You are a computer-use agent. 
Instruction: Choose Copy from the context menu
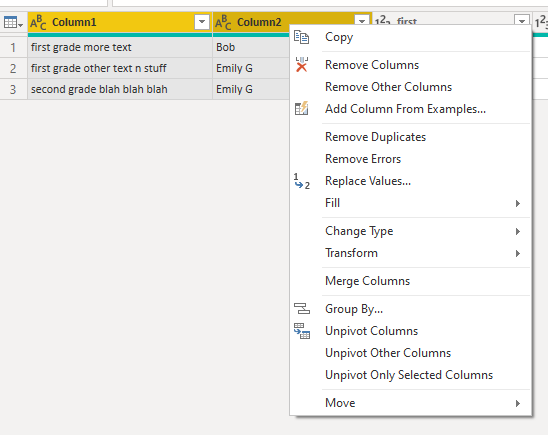(x=411, y=37)
